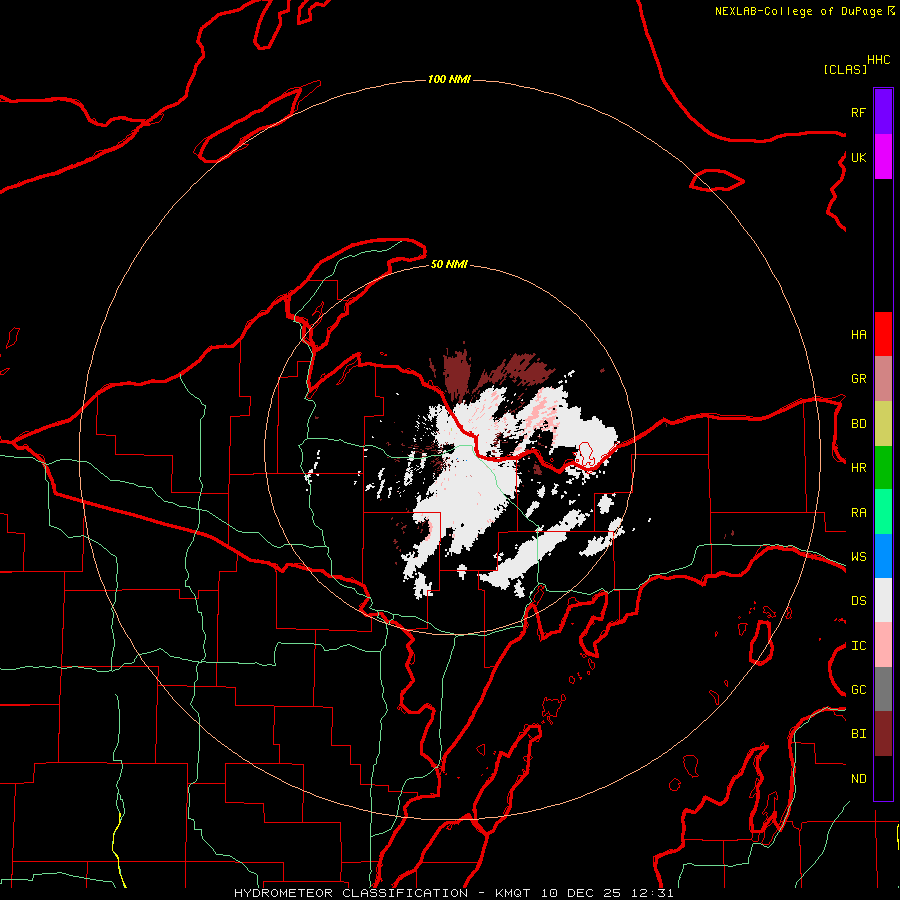Image resolution: width=900 pixels, height=900 pixels.
Task: Click the IC legend label
Action: [858, 646]
